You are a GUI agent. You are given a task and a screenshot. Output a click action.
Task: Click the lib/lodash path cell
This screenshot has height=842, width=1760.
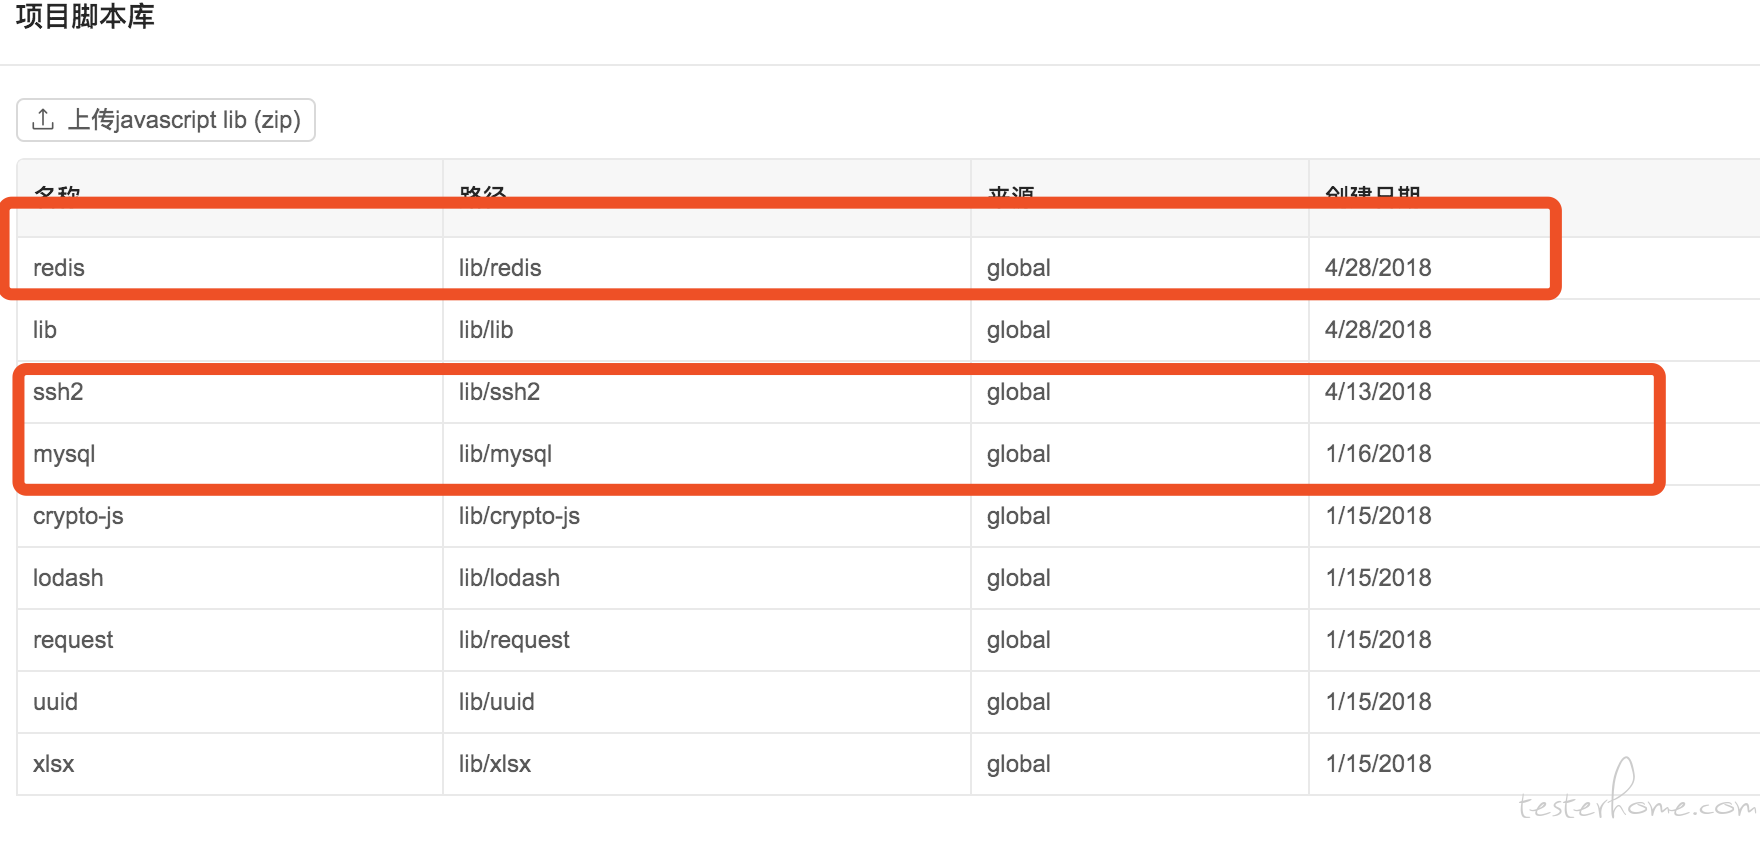[x=509, y=578]
